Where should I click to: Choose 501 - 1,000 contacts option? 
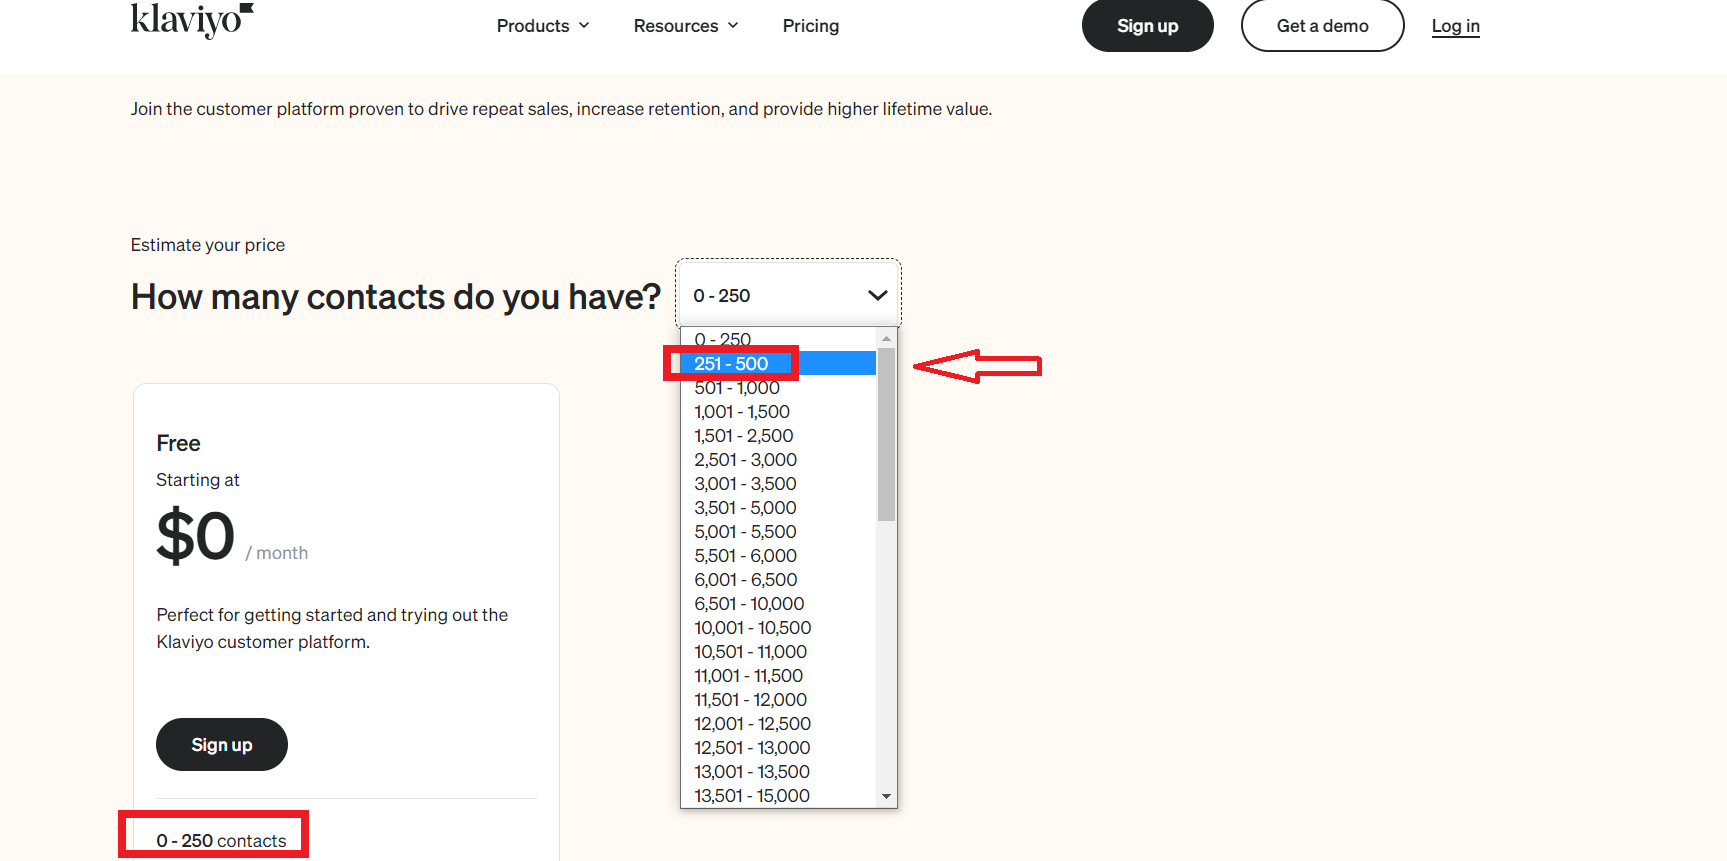778,388
